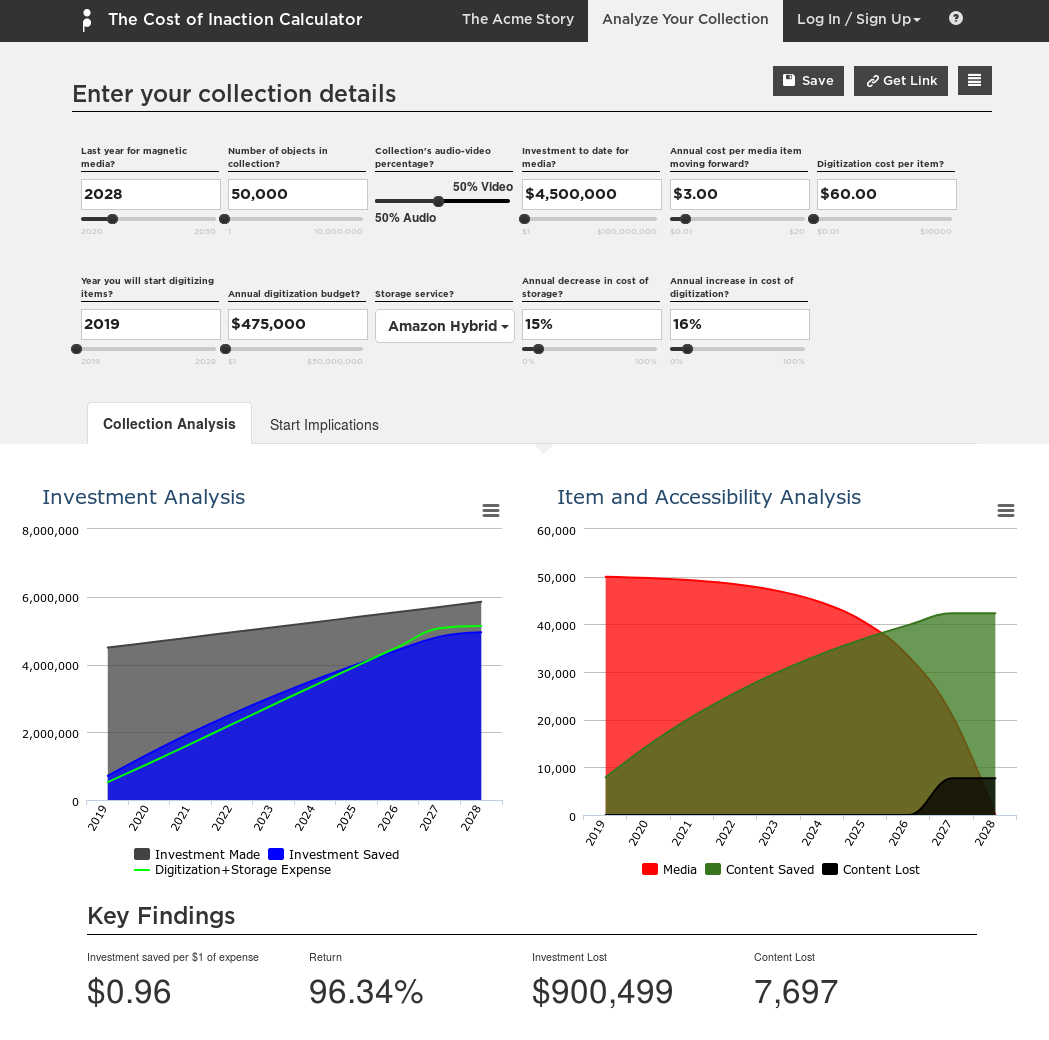The image size is (1049, 1040).
Task: Hide the Content Lost legend series
Action: 870,870
